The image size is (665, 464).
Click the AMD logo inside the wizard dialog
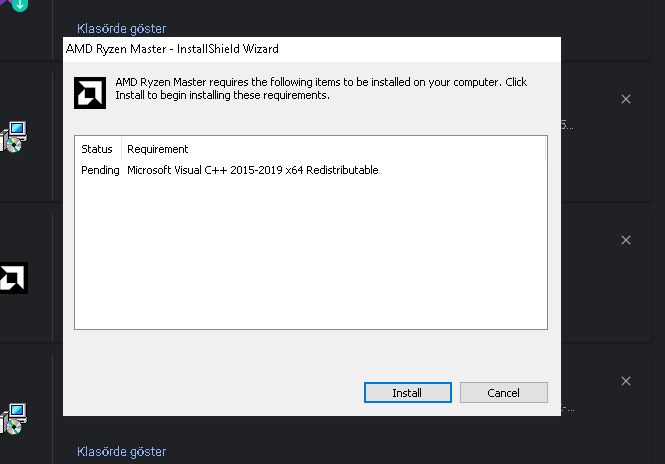pyautogui.click(x=91, y=92)
